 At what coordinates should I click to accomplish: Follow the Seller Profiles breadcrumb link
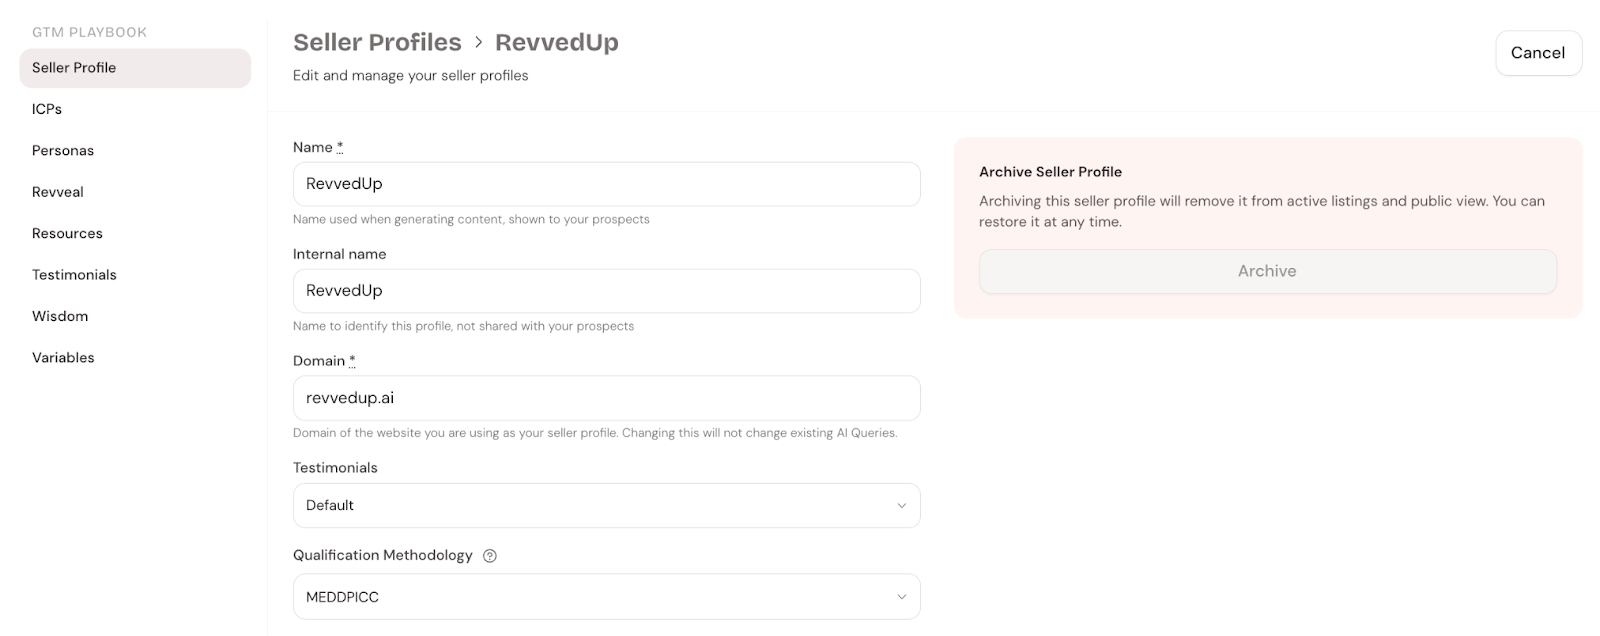point(377,42)
